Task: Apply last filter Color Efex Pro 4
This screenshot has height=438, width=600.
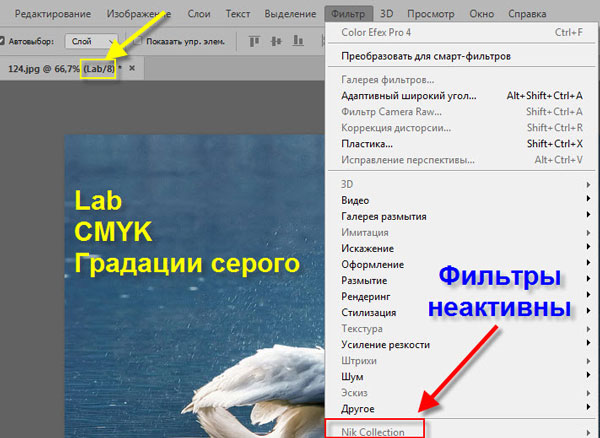Action: [x=462, y=33]
